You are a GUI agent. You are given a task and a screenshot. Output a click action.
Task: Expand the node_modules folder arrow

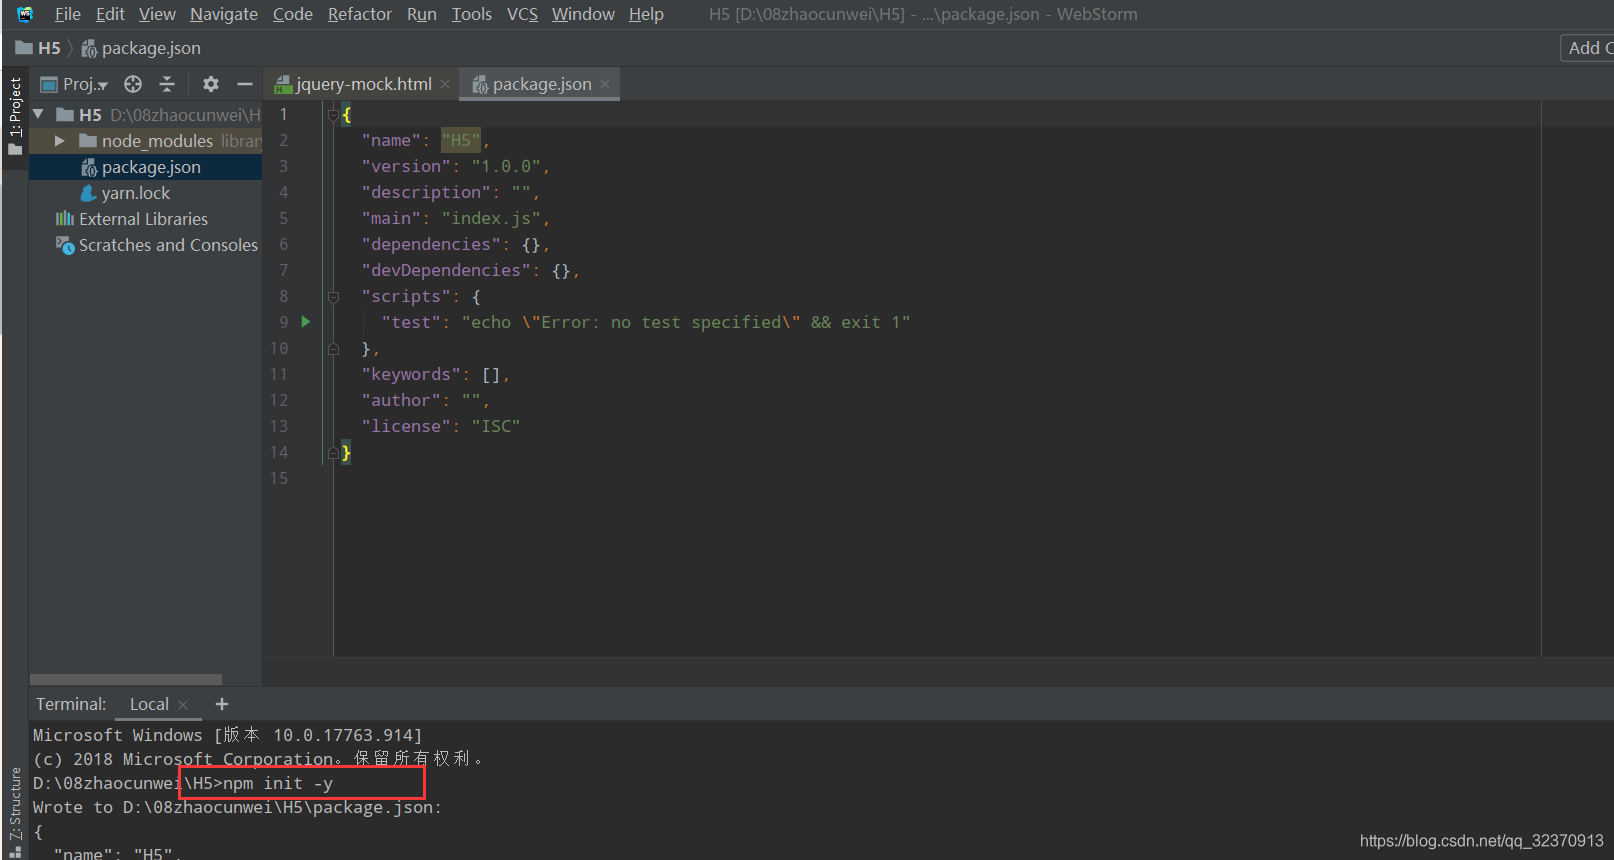[x=60, y=140]
